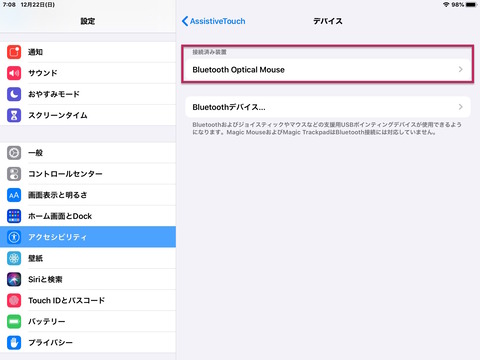
Task: Open the Bluetooth Optical Mouse device
Action: (328, 70)
